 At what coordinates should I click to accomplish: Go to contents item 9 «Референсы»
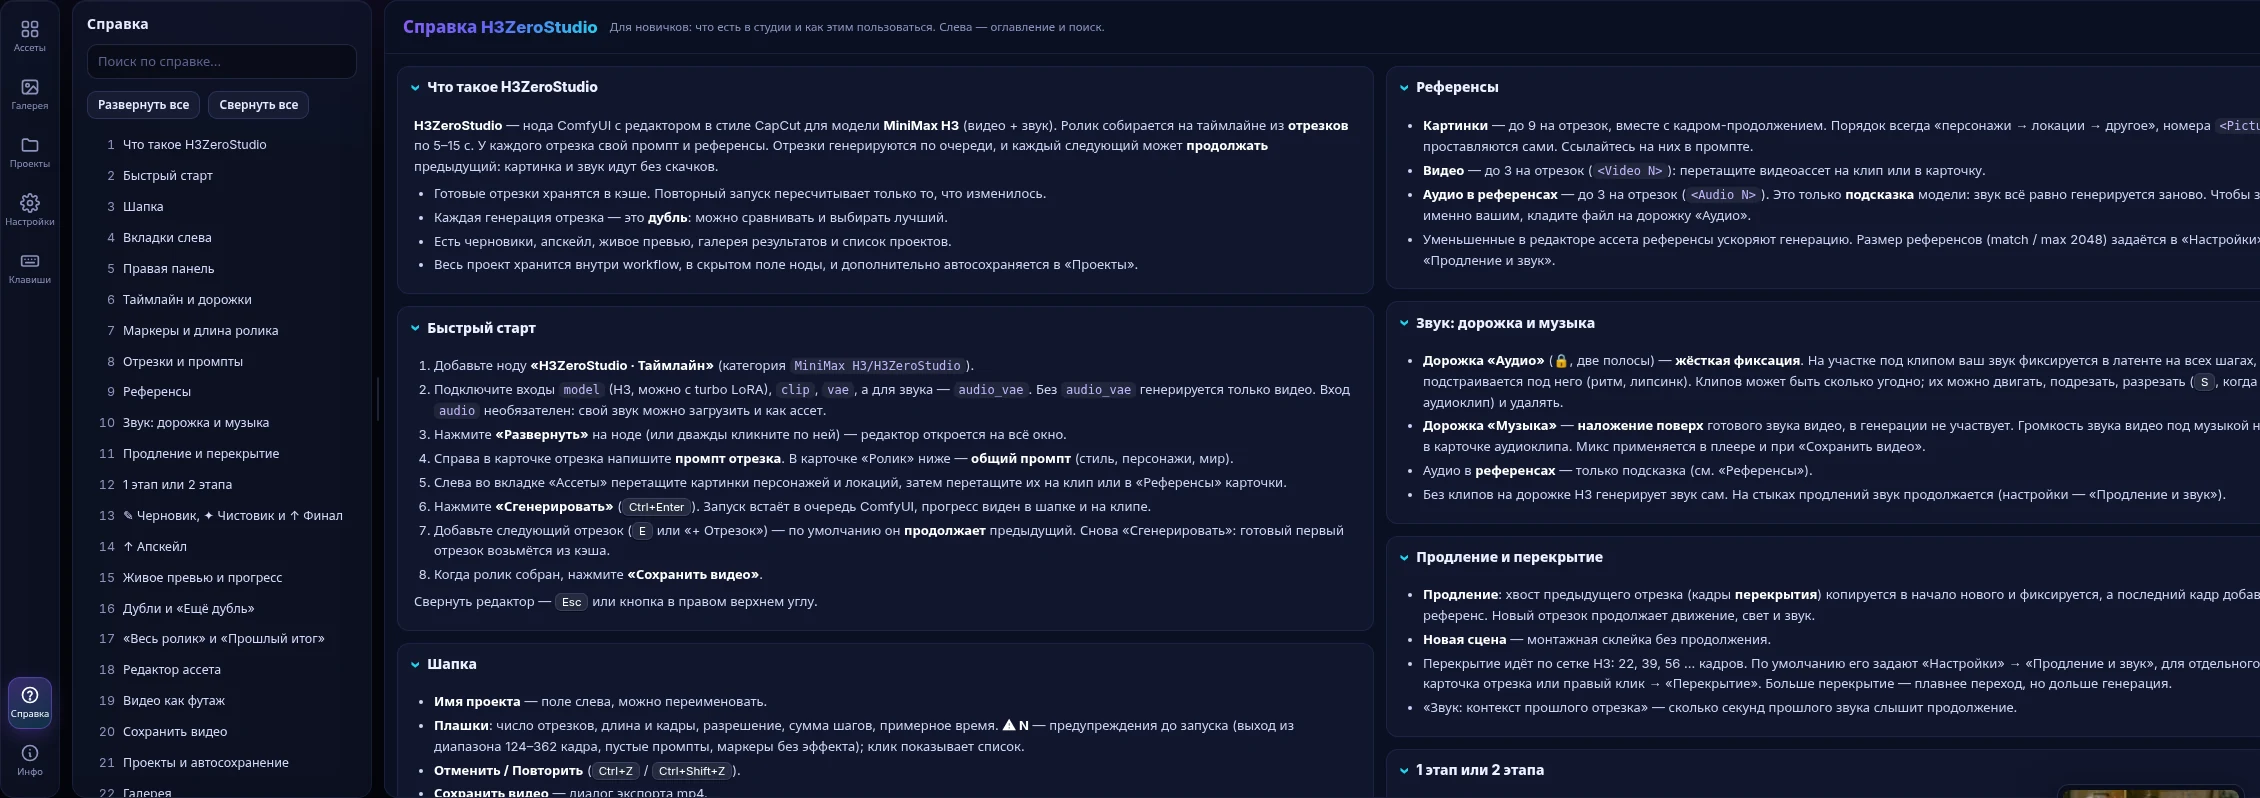click(222, 392)
